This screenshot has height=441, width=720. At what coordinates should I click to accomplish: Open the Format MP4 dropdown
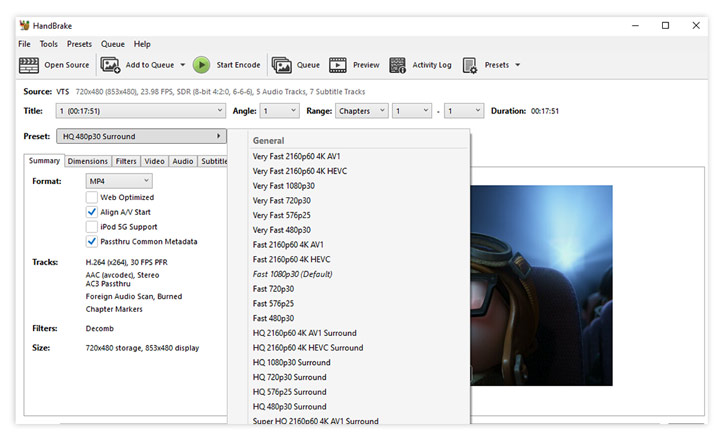pos(119,181)
